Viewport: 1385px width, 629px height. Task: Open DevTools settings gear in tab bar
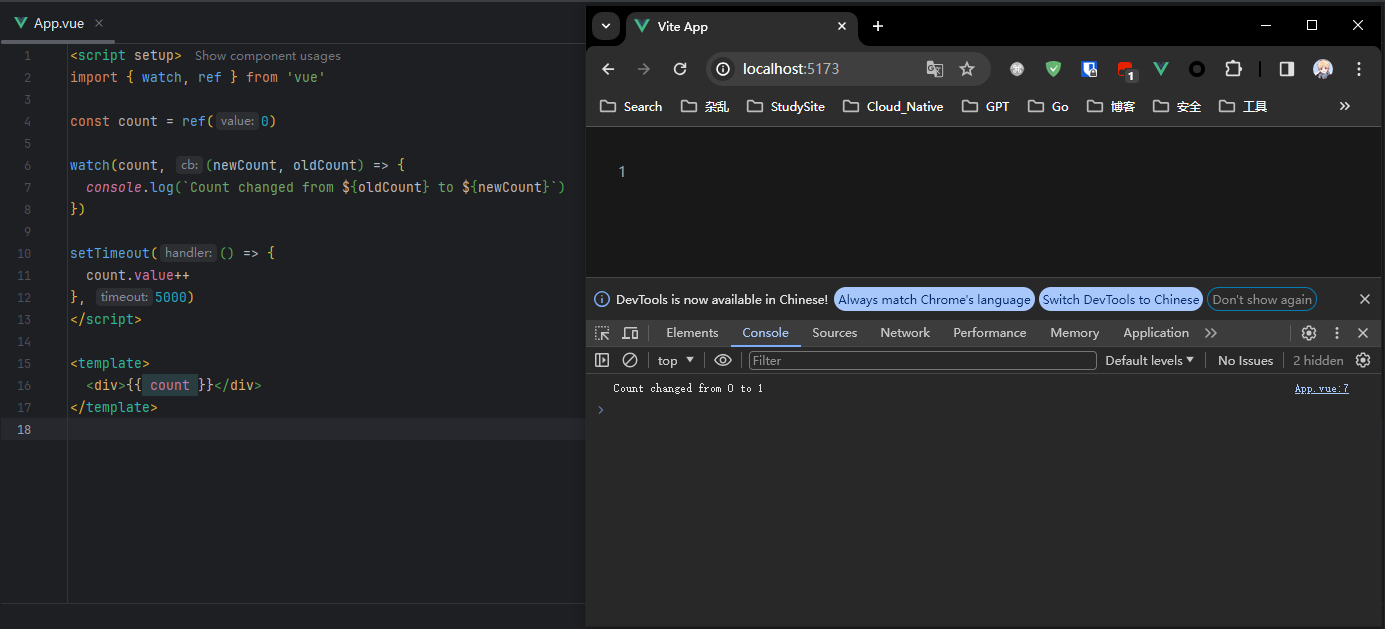(1309, 333)
